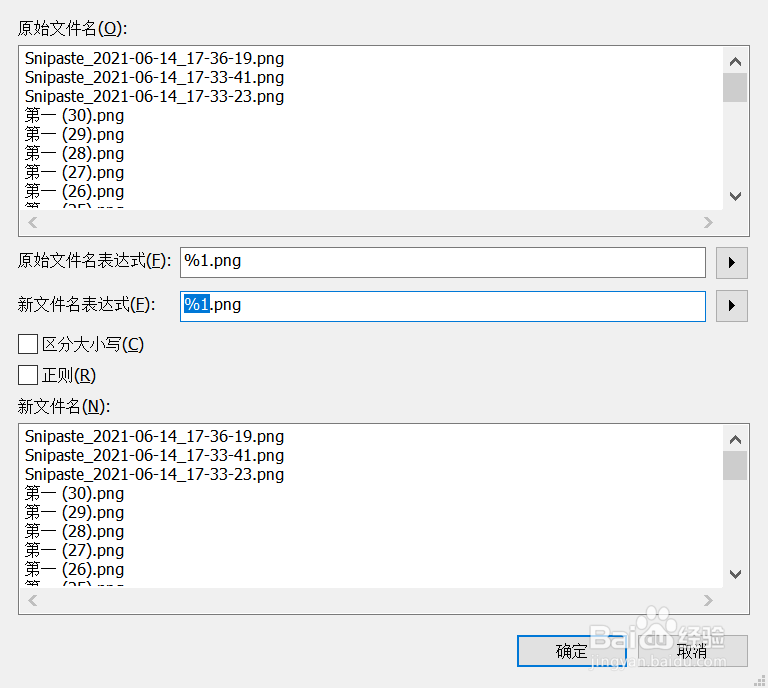Click up arrow of original filenames scrollbar
Image resolution: width=768 pixels, height=688 pixels.
coord(735,61)
